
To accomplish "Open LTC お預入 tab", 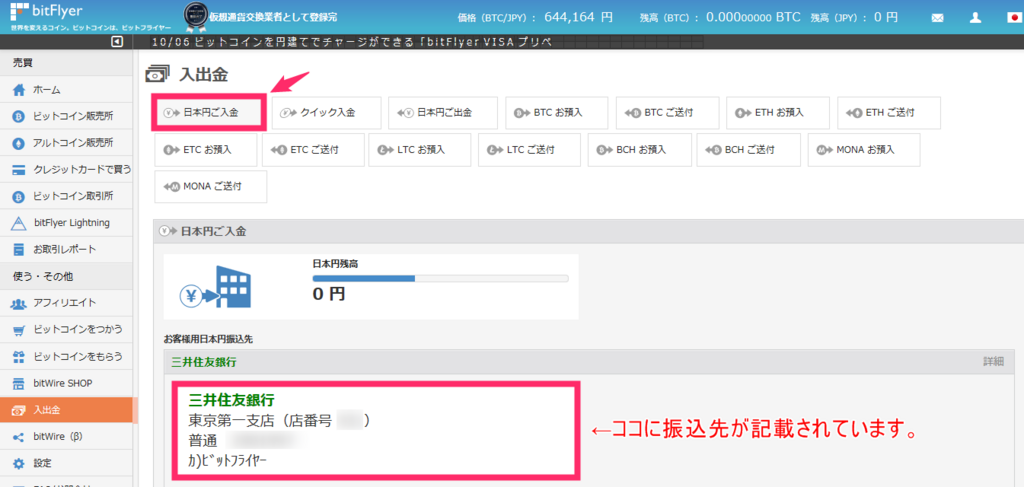I will [x=420, y=149].
